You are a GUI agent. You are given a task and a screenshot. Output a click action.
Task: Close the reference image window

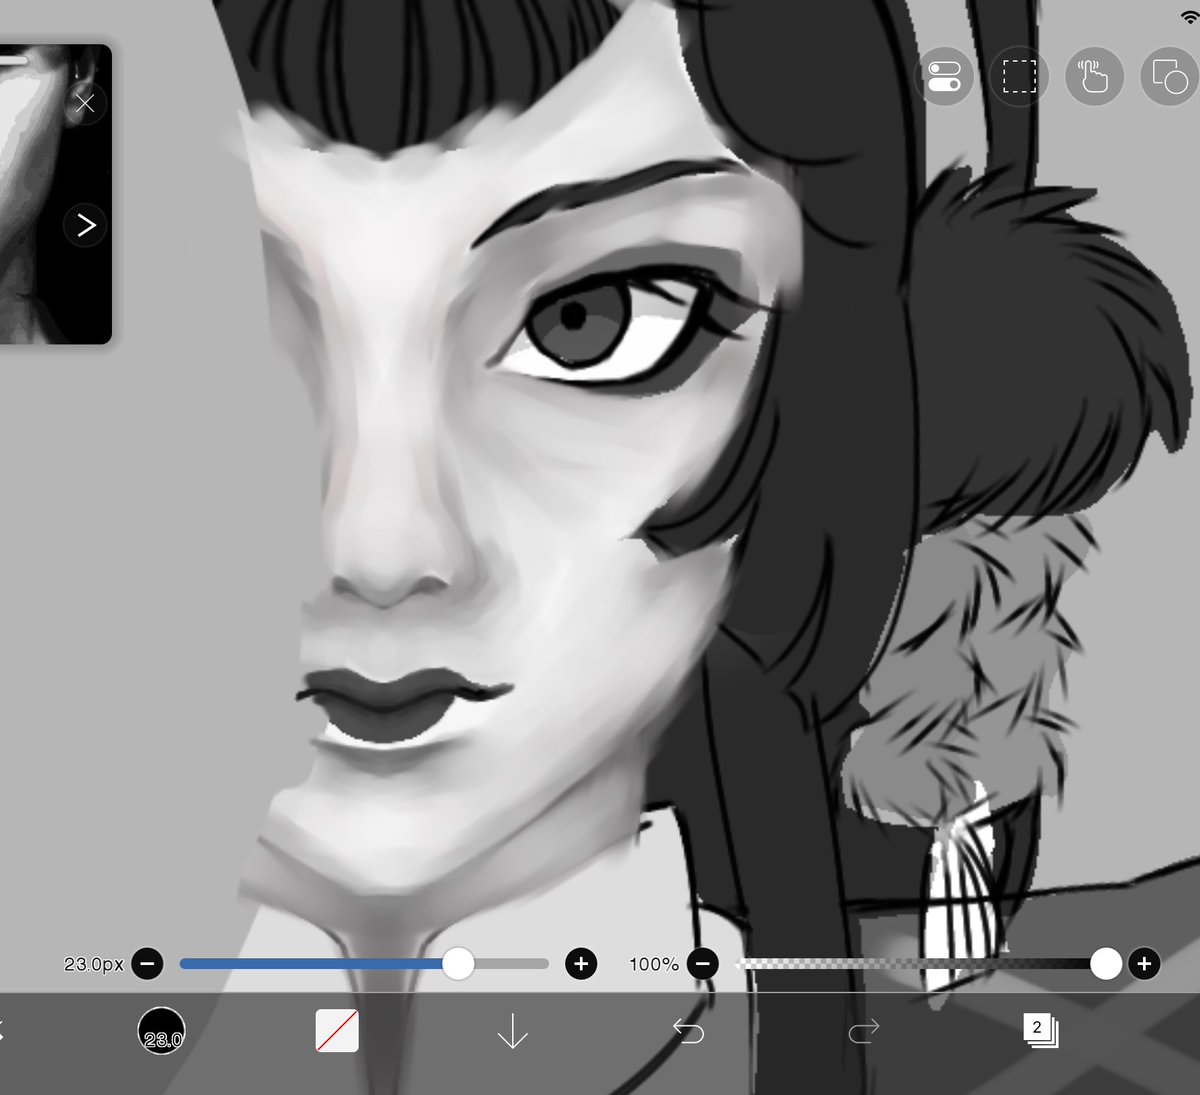(x=85, y=103)
